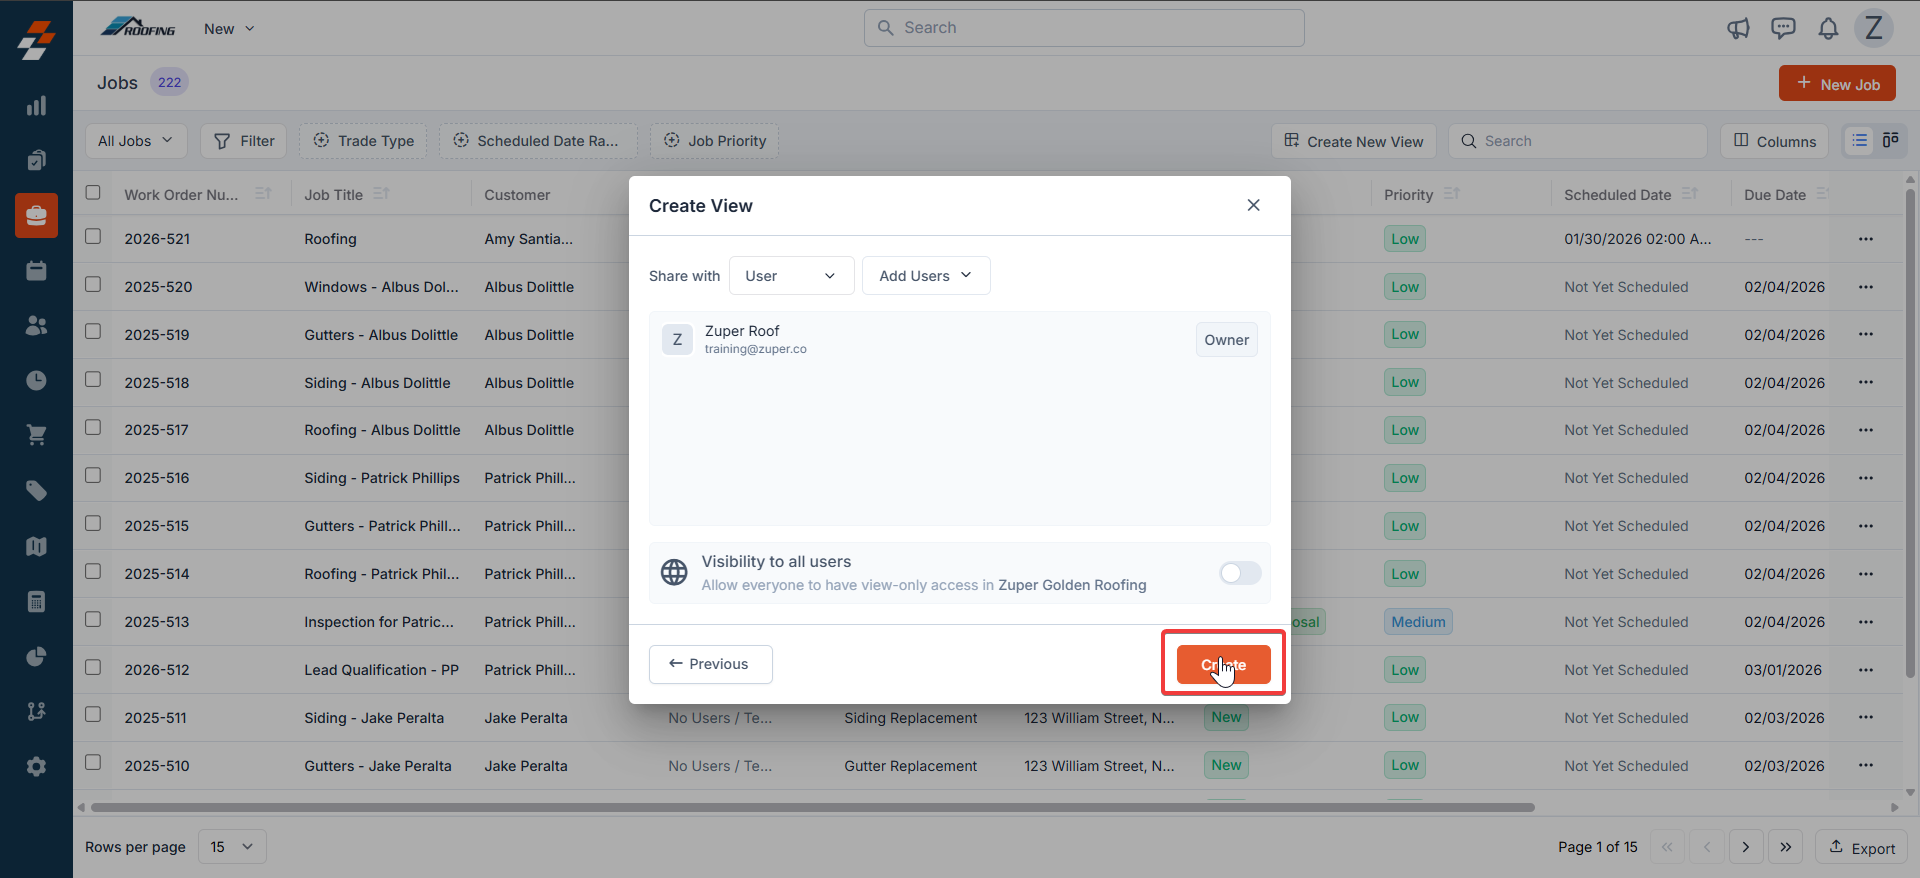Open the calculator icon in sidebar
The width and height of the screenshot is (1920, 878).
click(36, 601)
